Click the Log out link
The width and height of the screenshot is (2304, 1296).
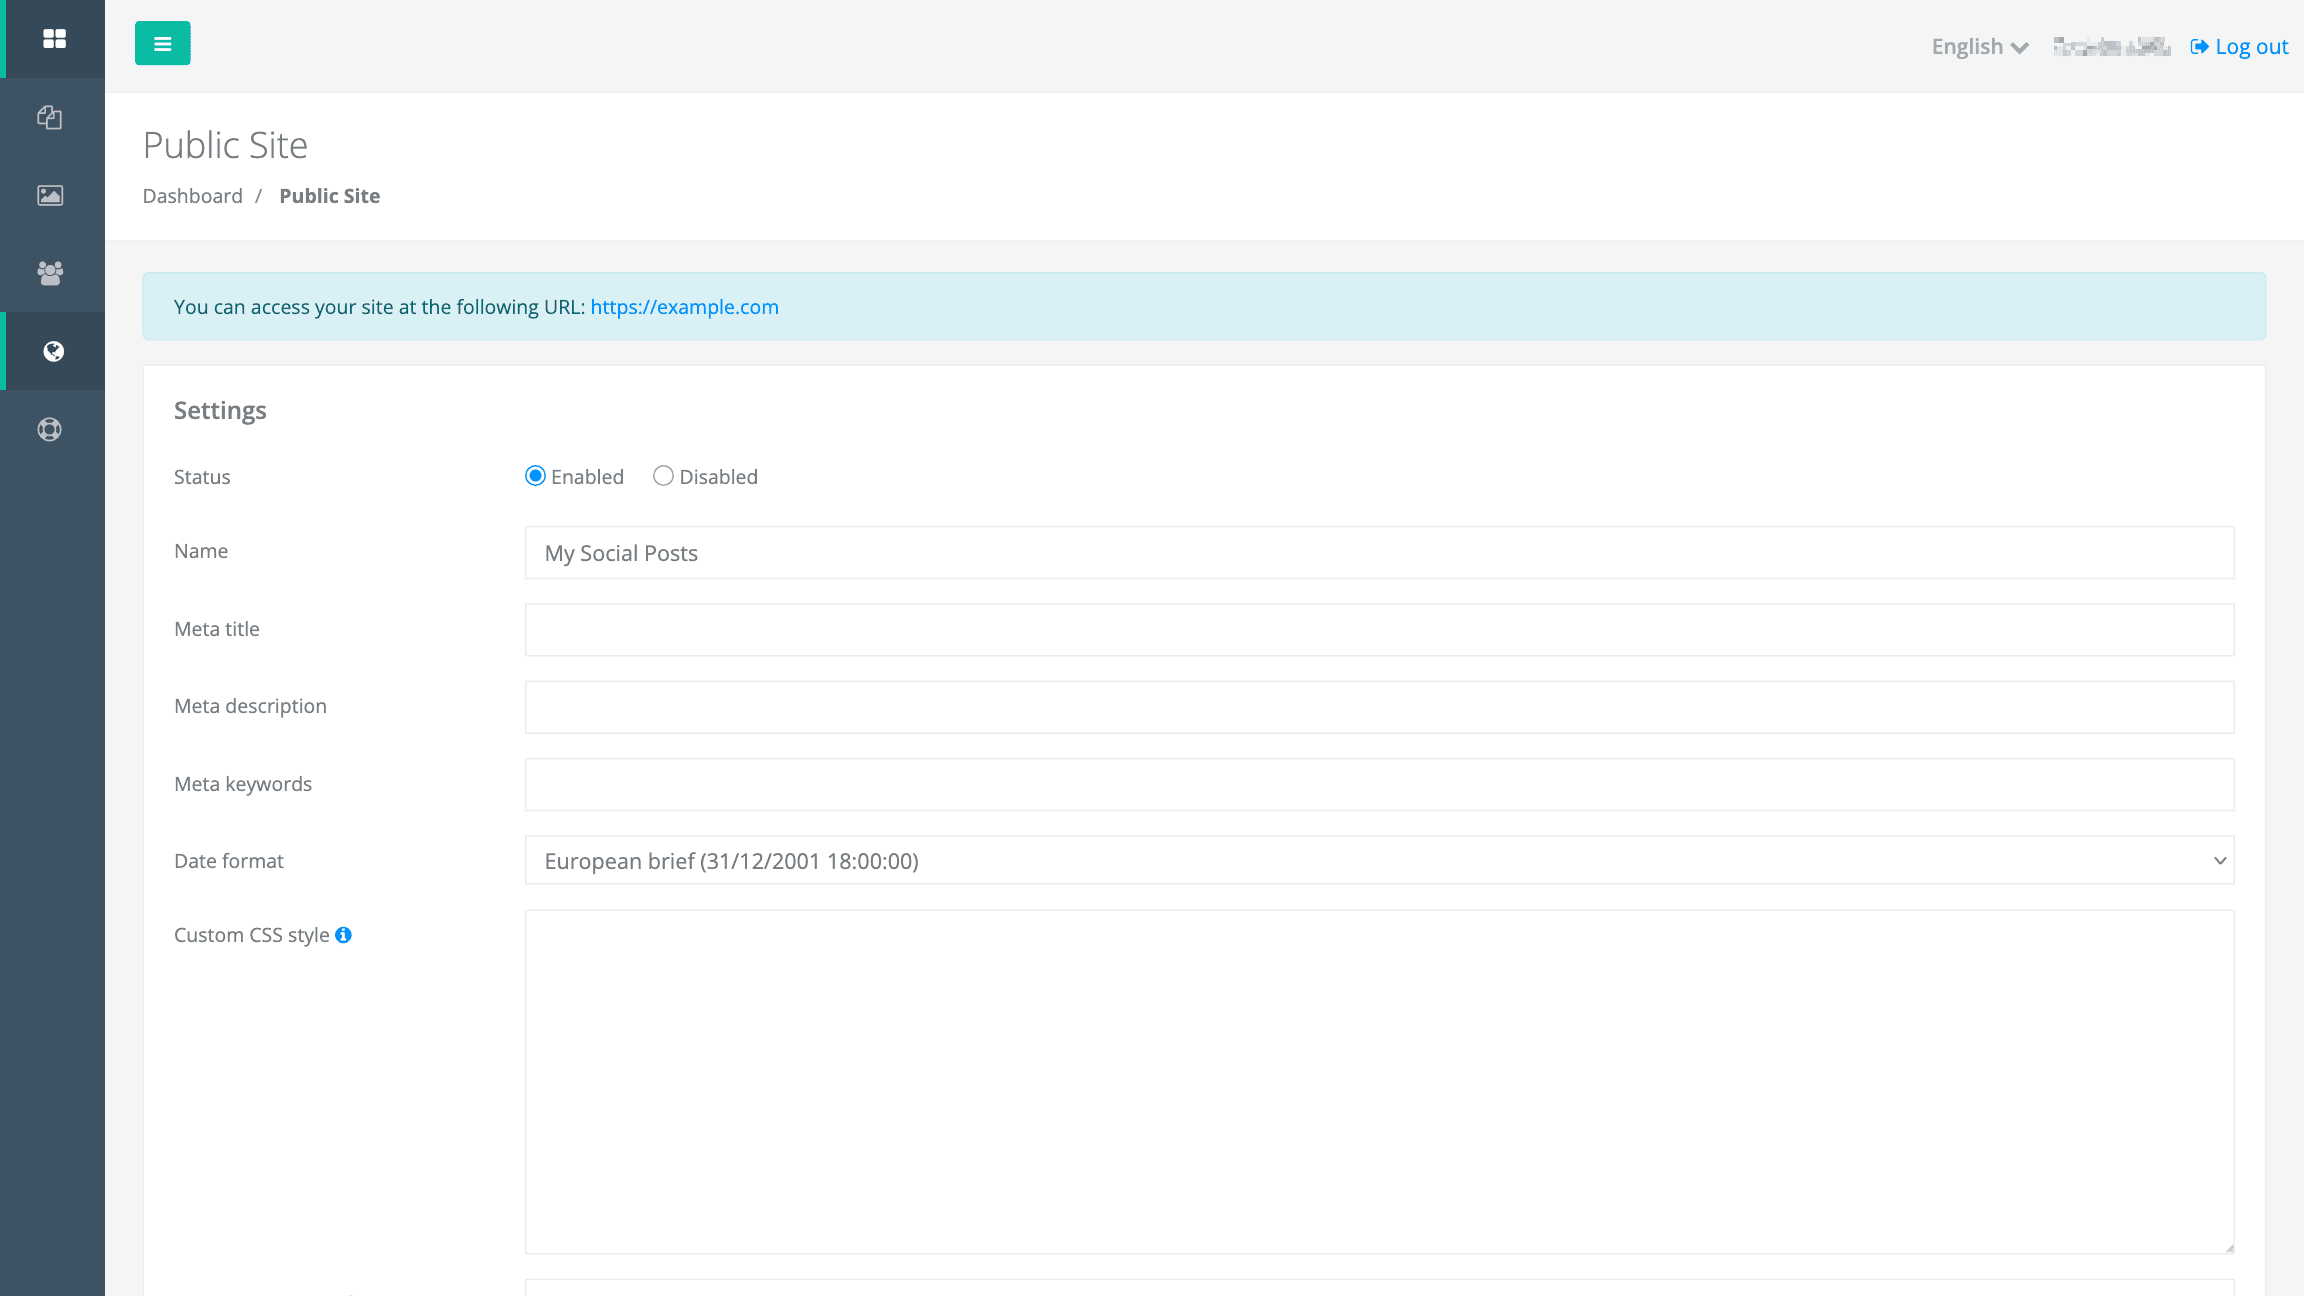point(2240,47)
